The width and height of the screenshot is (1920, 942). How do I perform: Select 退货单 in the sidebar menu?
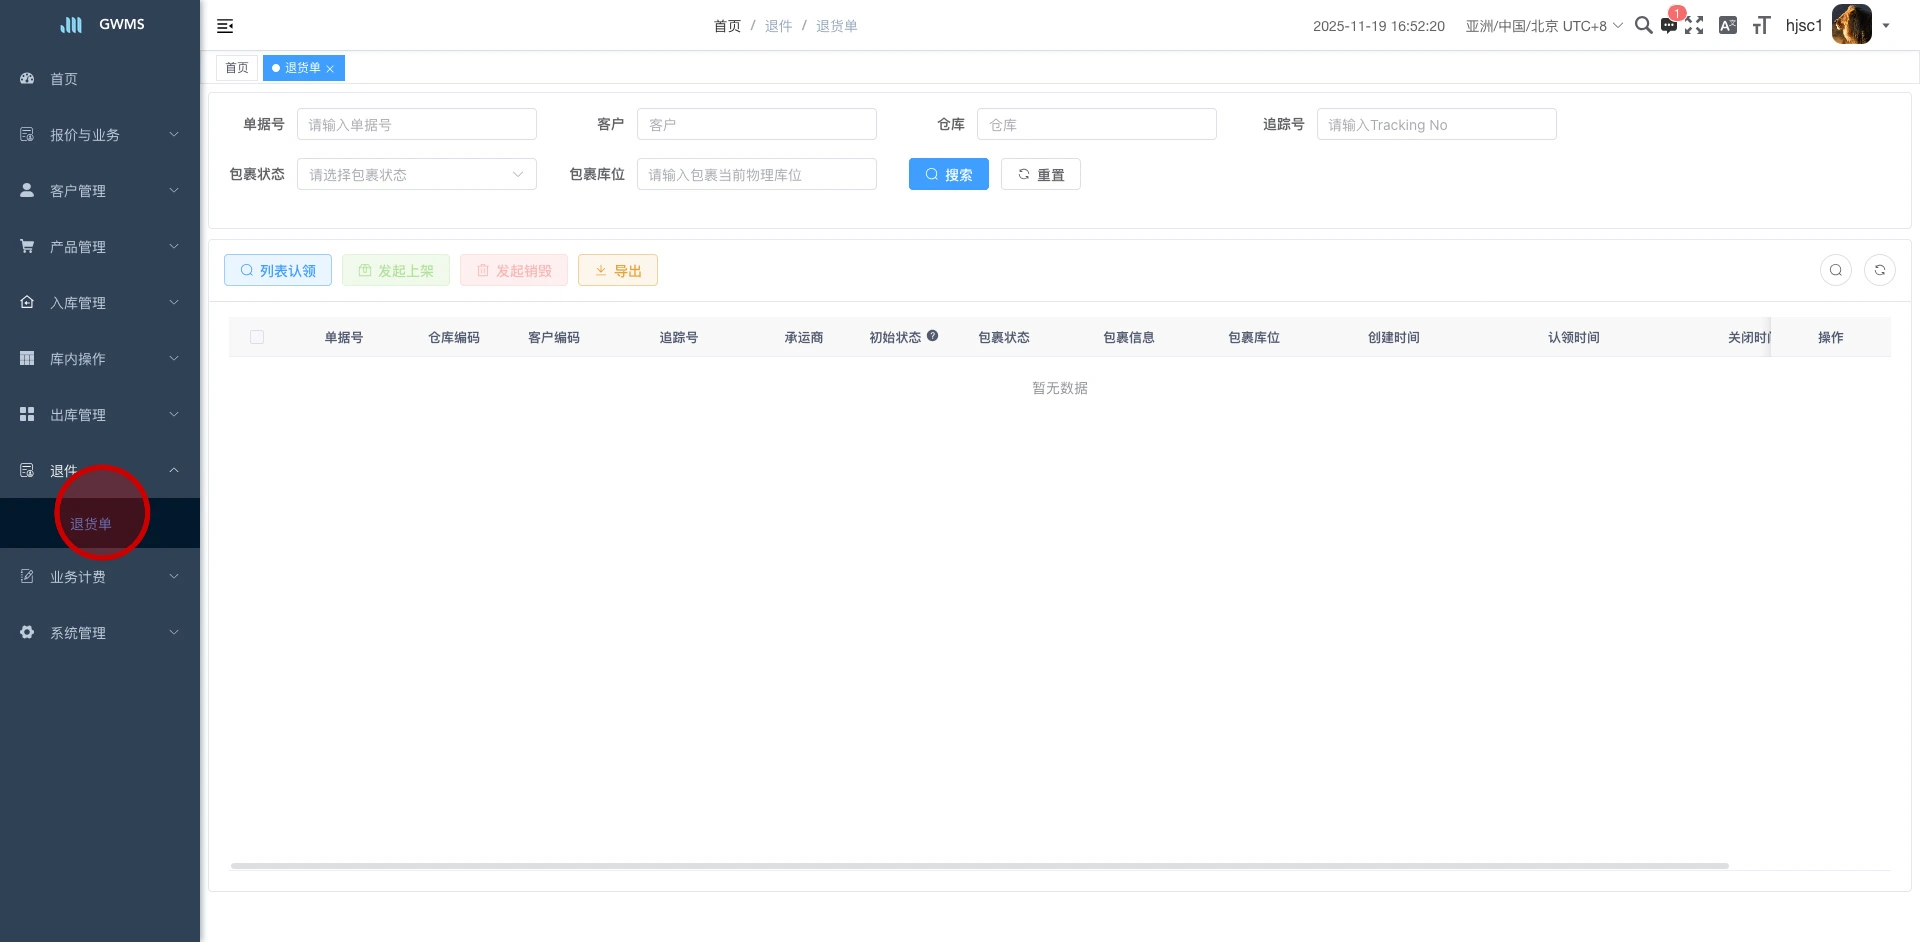(x=90, y=522)
